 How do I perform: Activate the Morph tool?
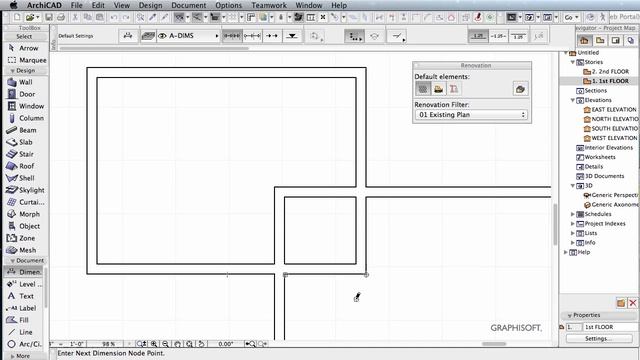[24, 214]
